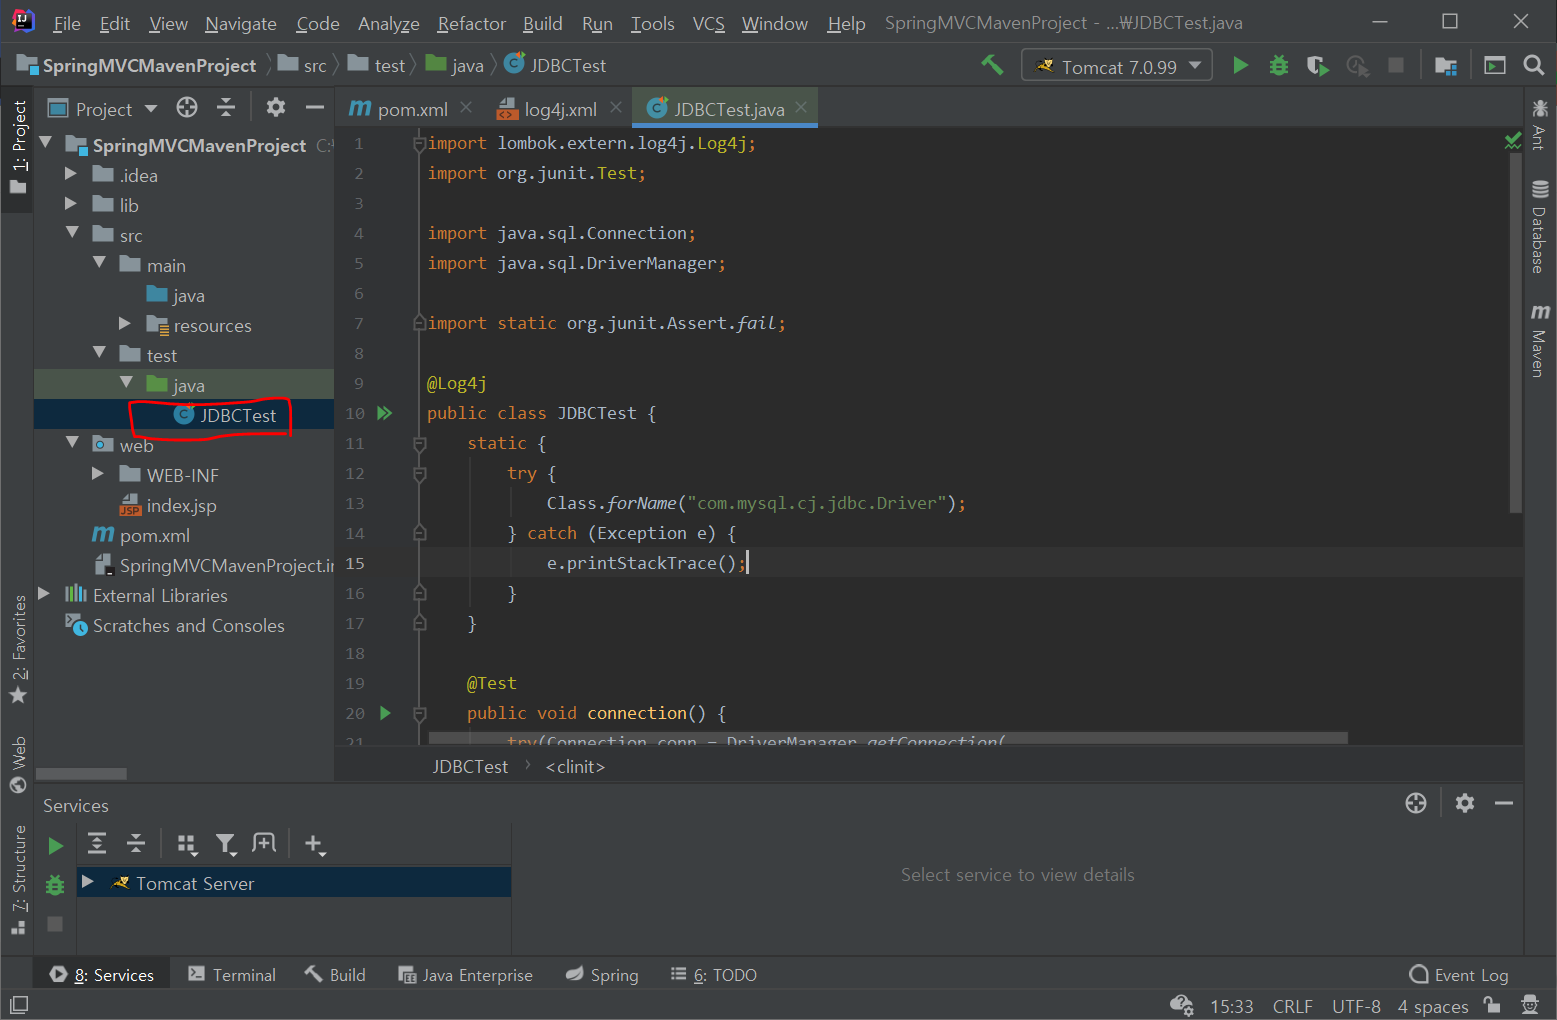Click run gutter icon beside class JDBCTest
Screen dimensions: 1557x1020
pyautogui.click(x=384, y=413)
